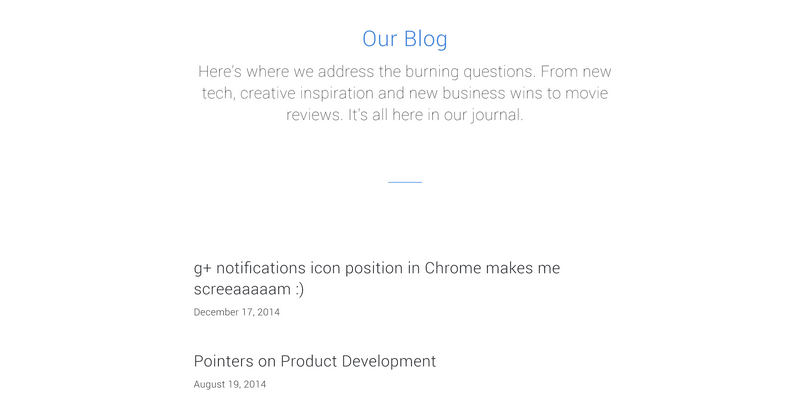
Task: Open the Pointers on Product Development post
Action: [x=315, y=361]
